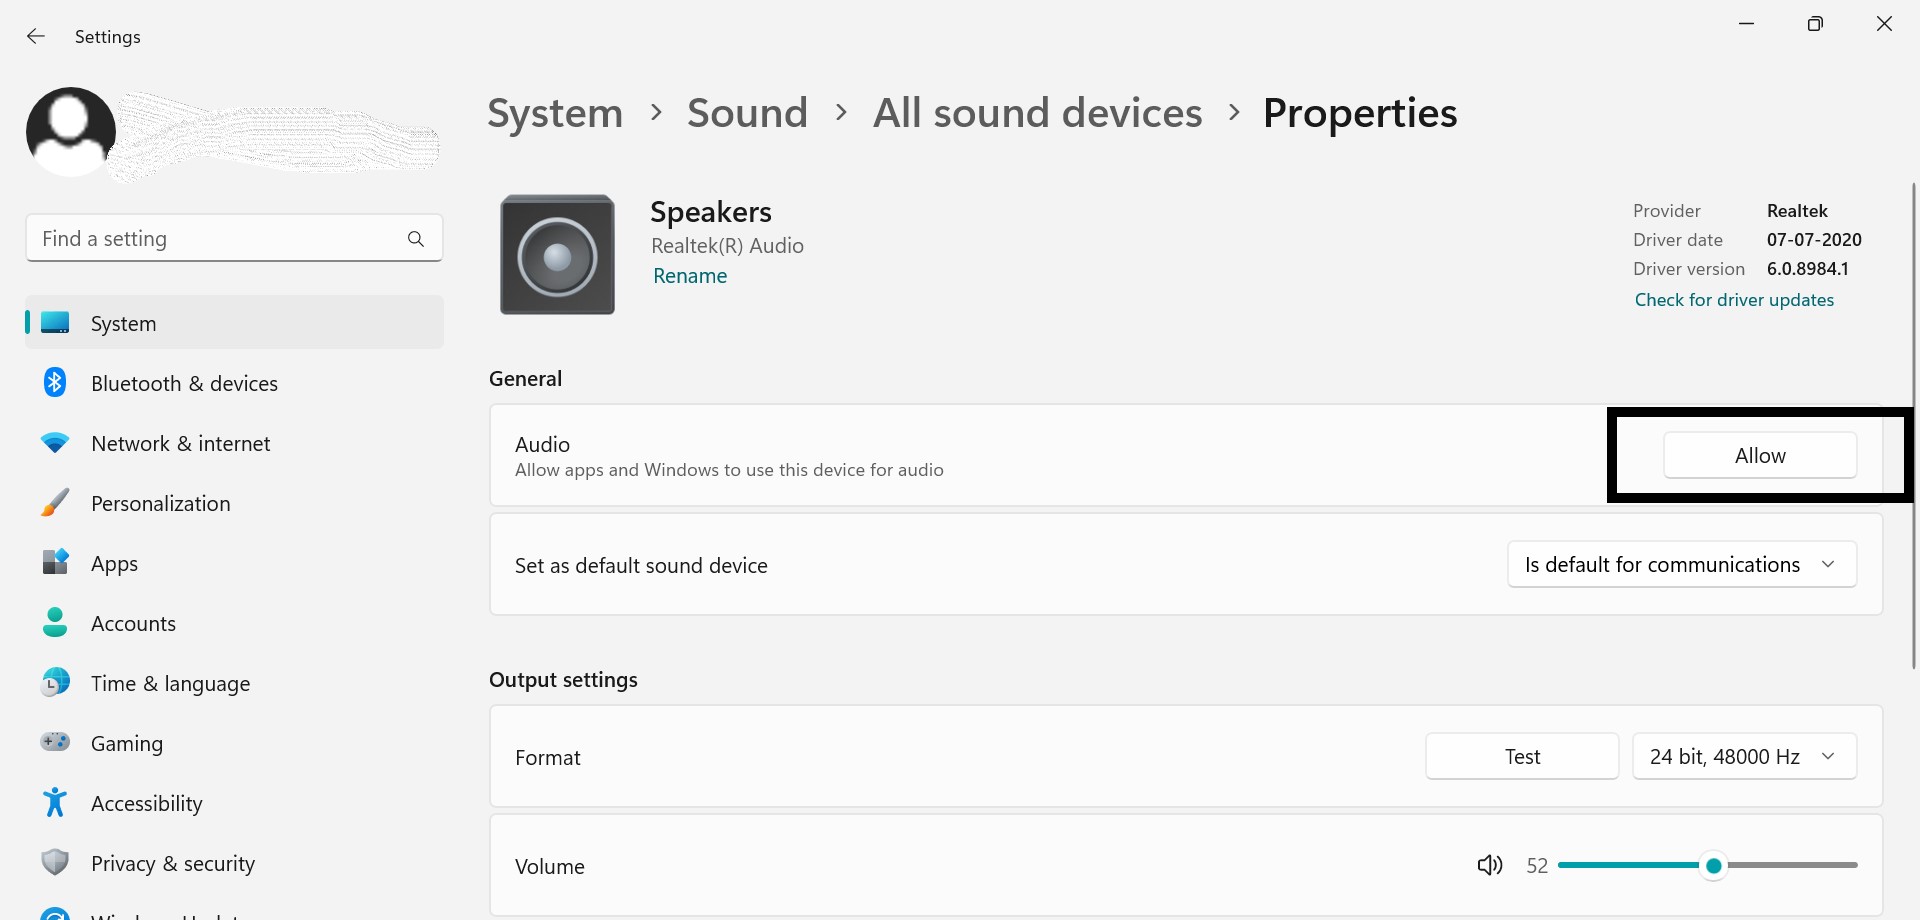Screen dimensions: 1920x920
Task: Click the Test format button
Action: pos(1522,757)
